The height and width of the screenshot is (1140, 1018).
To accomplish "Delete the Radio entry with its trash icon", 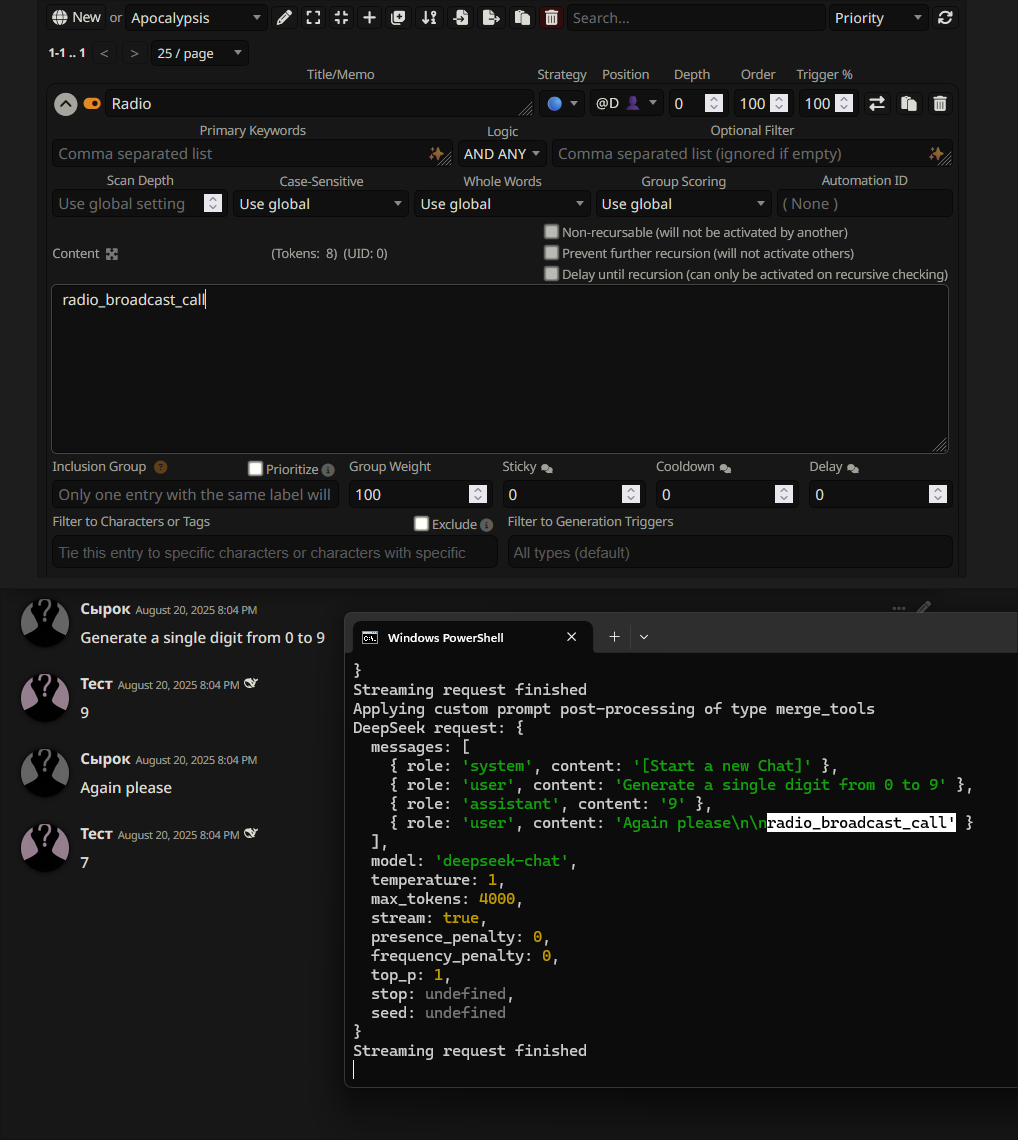I will click(x=939, y=104).
